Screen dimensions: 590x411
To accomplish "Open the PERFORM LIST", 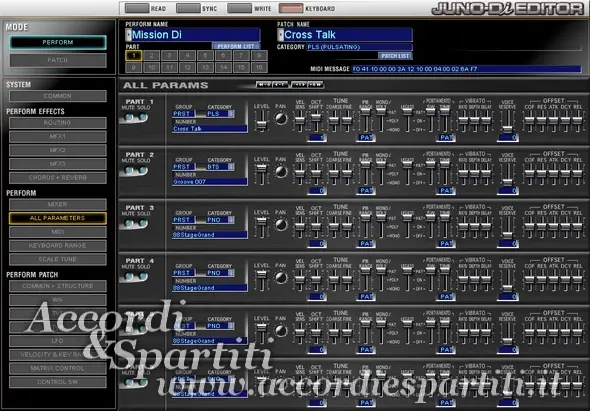I will tap(236, 46).
